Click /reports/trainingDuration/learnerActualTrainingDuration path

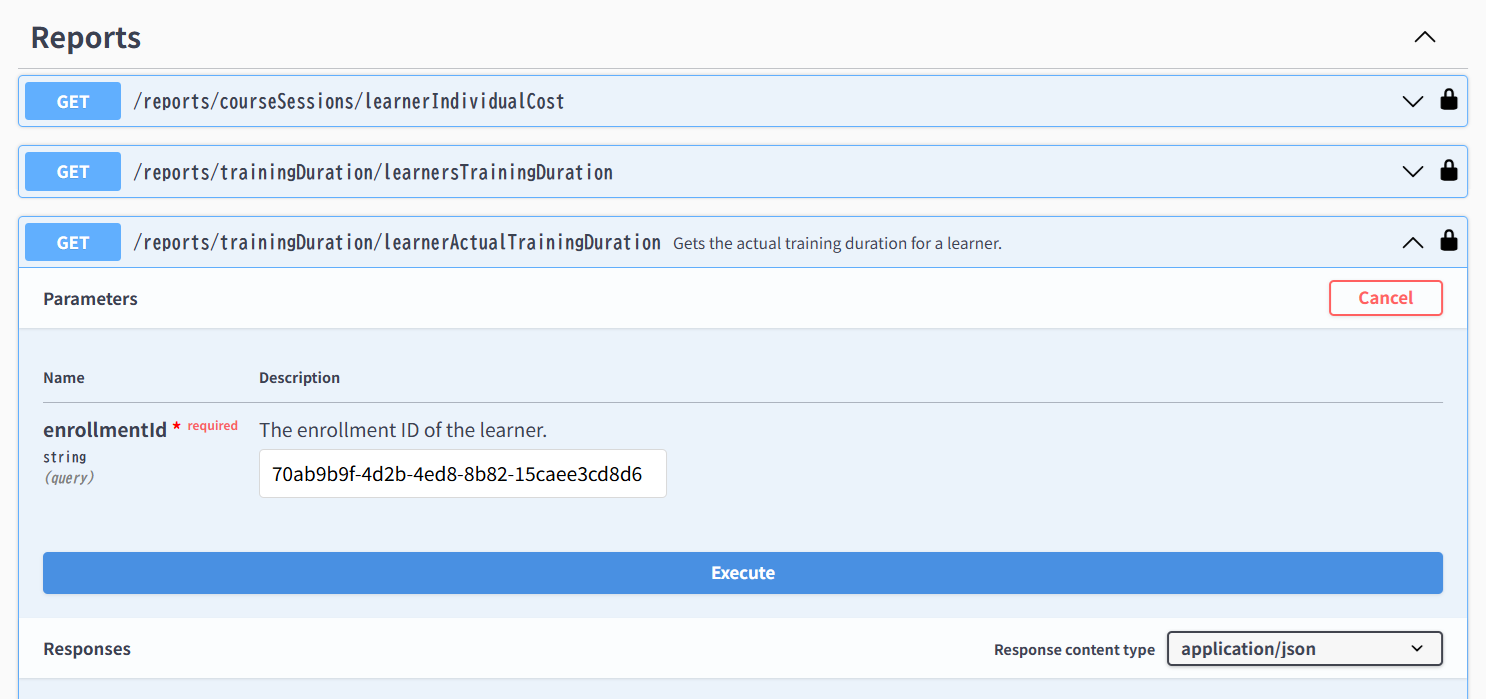(x=397, y=242)
